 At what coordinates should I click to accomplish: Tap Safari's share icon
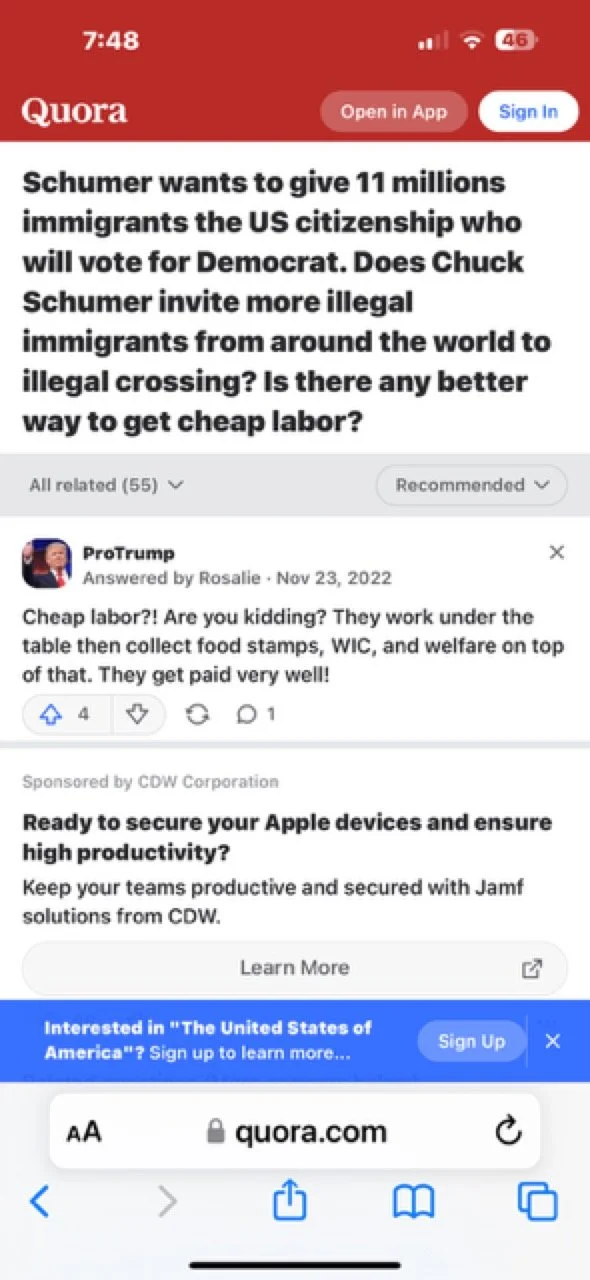[289, 1200]
